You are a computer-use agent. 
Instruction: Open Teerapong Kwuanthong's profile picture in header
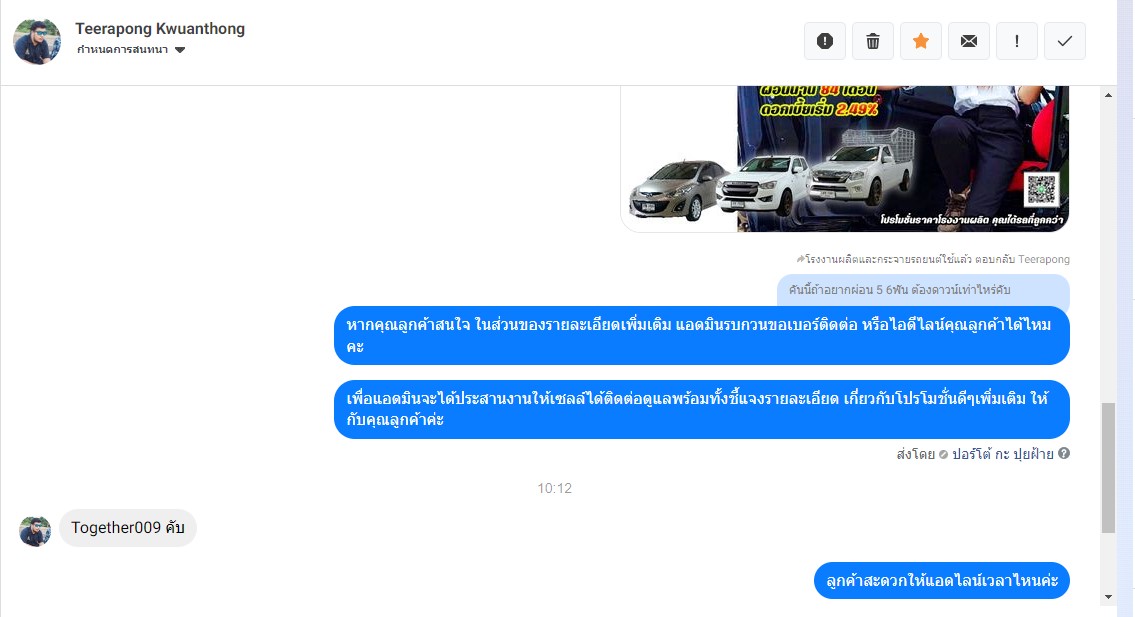click(x=37, y=41)
